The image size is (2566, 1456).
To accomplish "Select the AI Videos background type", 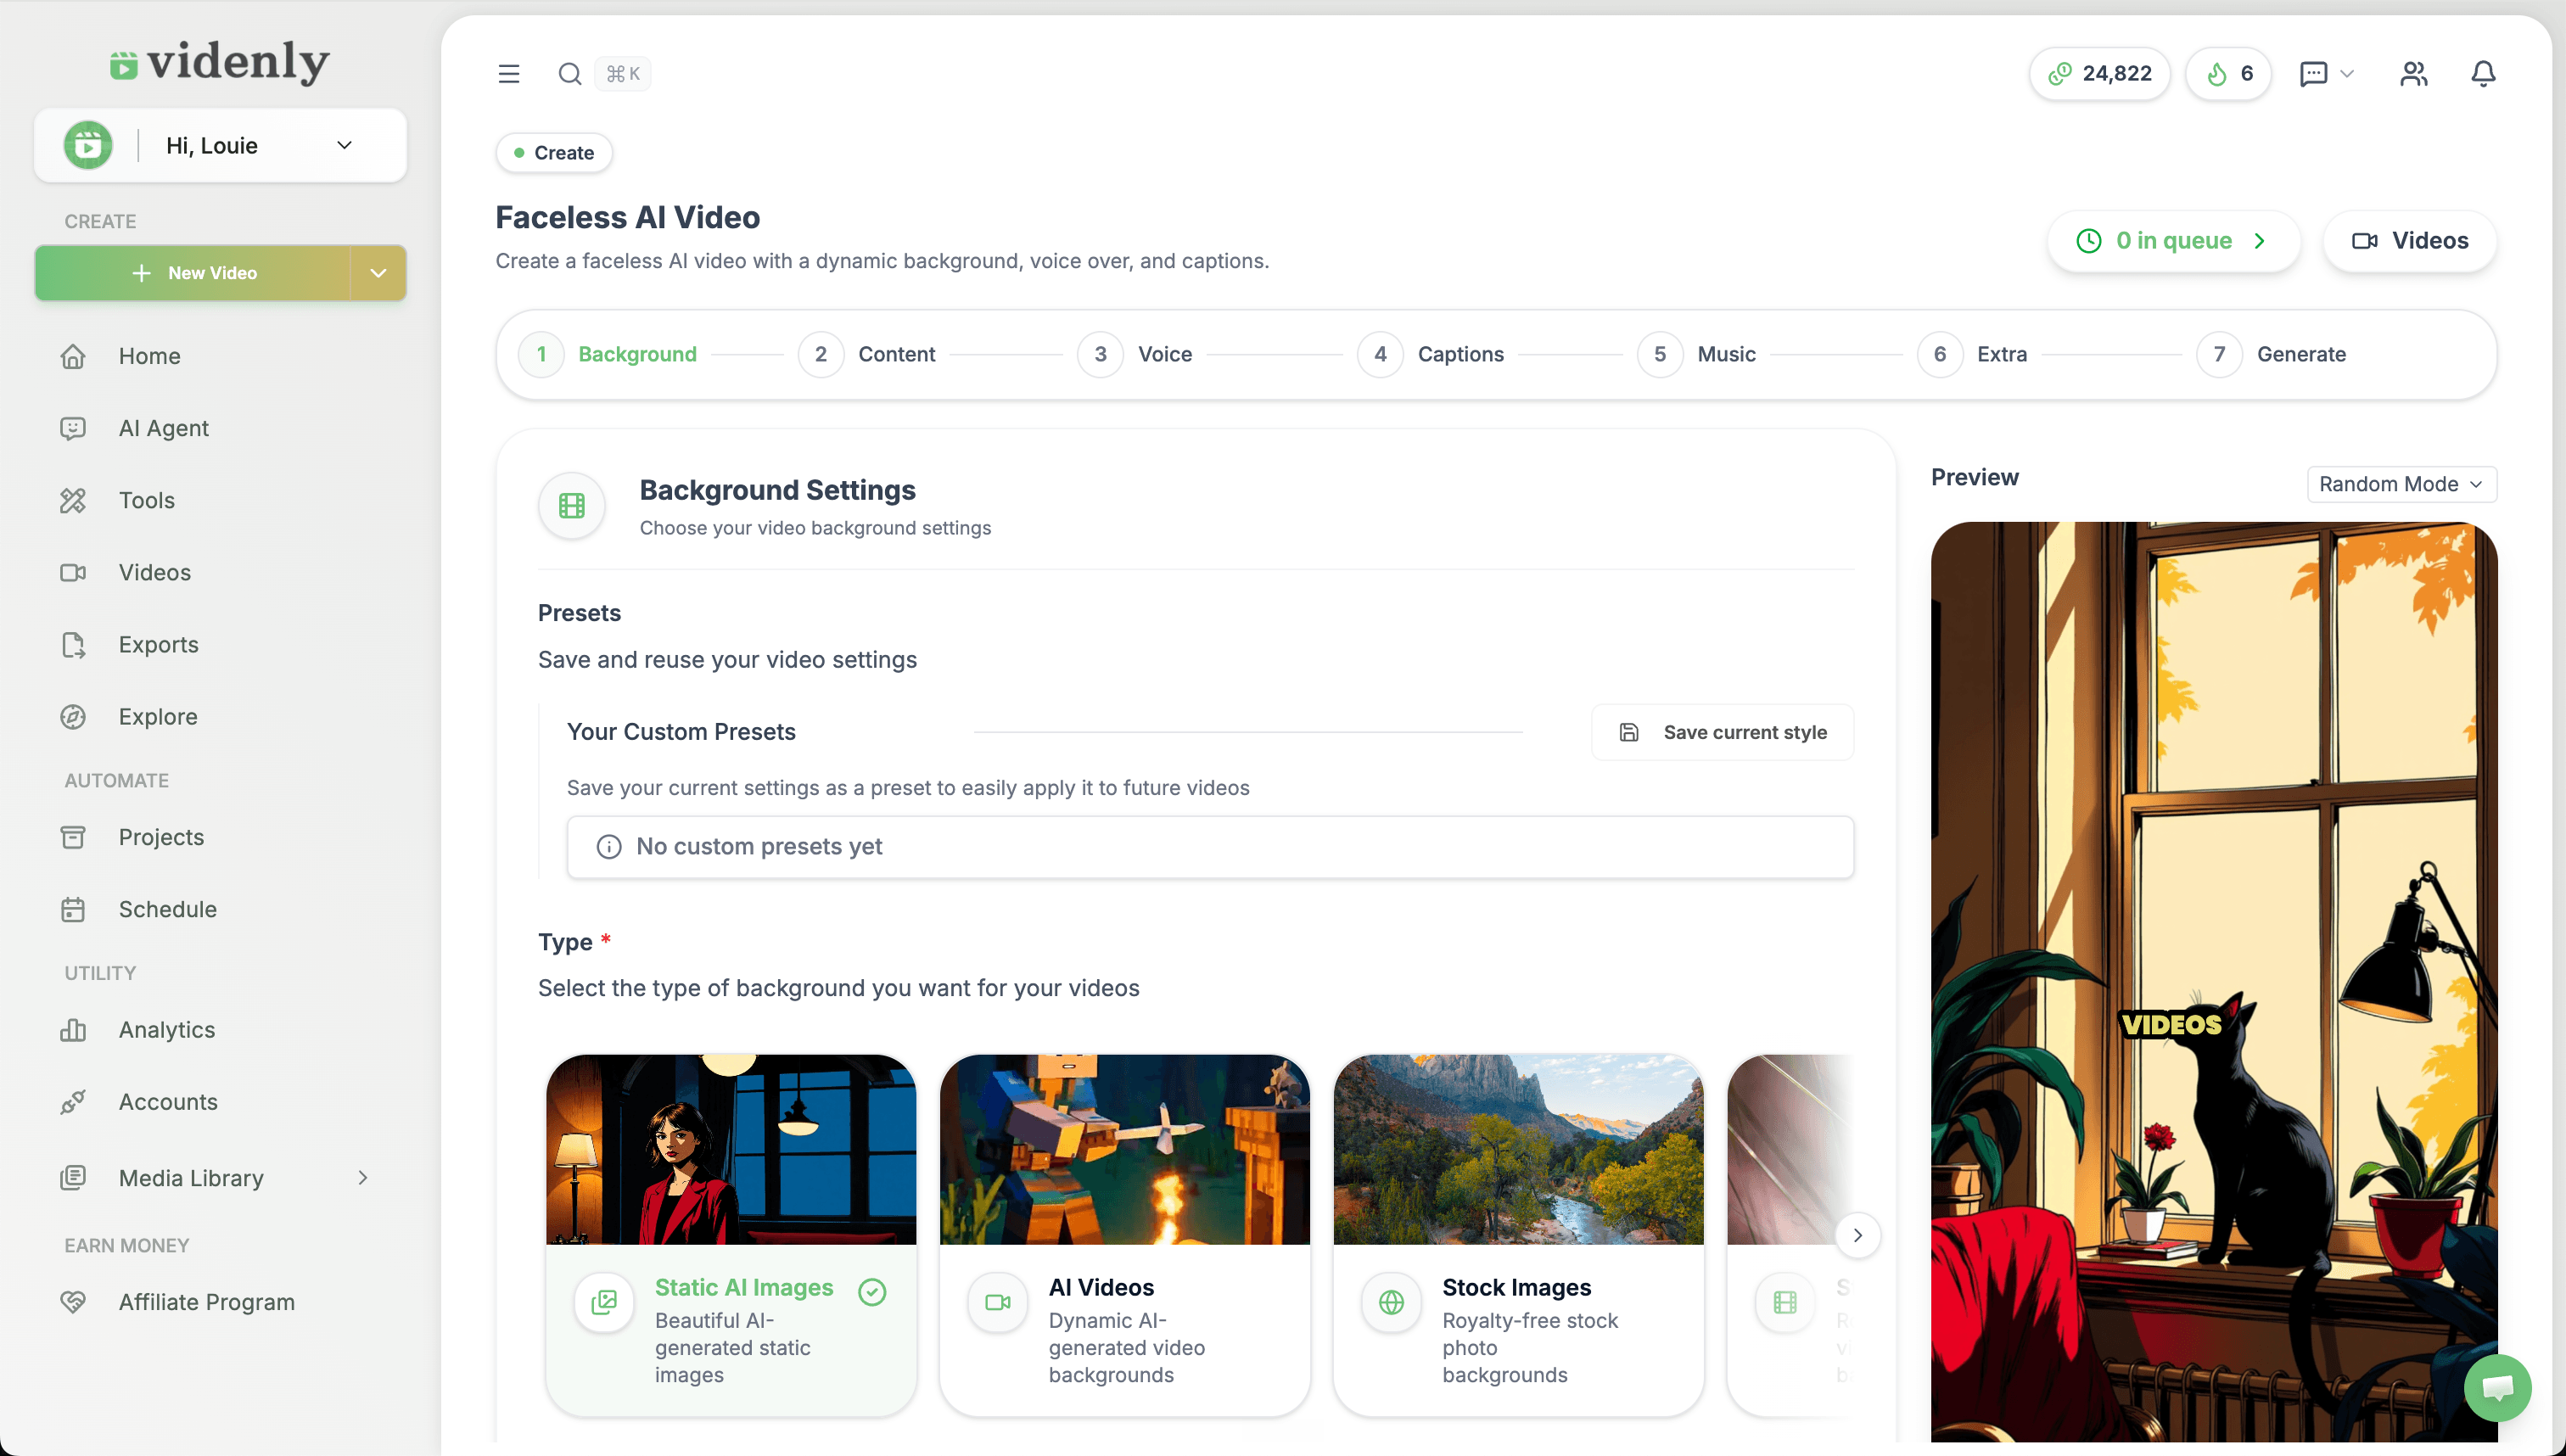I will 1125,1235.
